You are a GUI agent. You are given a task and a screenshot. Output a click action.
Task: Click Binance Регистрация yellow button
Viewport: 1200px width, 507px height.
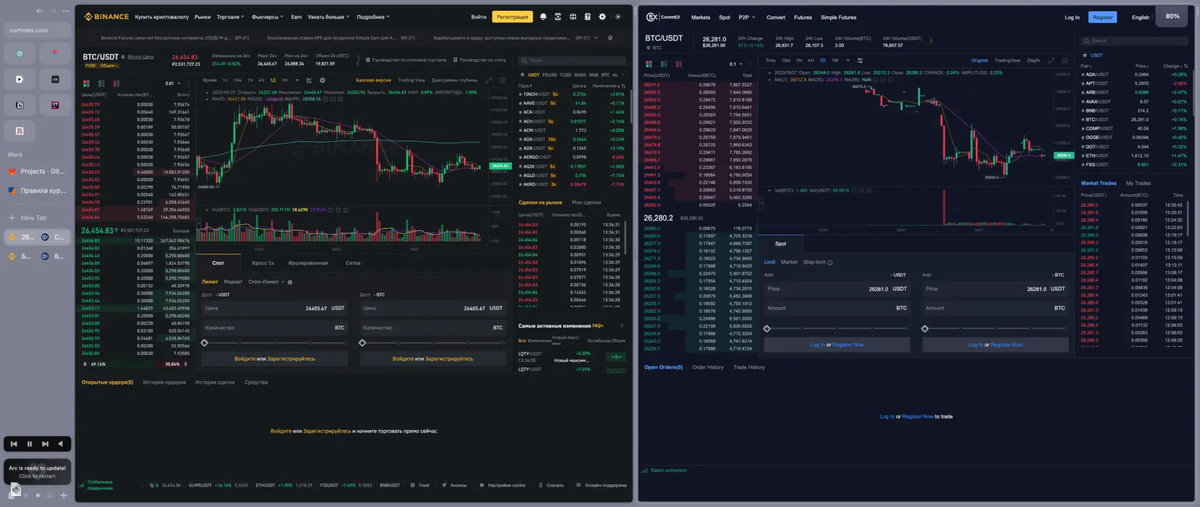point(512,17)
